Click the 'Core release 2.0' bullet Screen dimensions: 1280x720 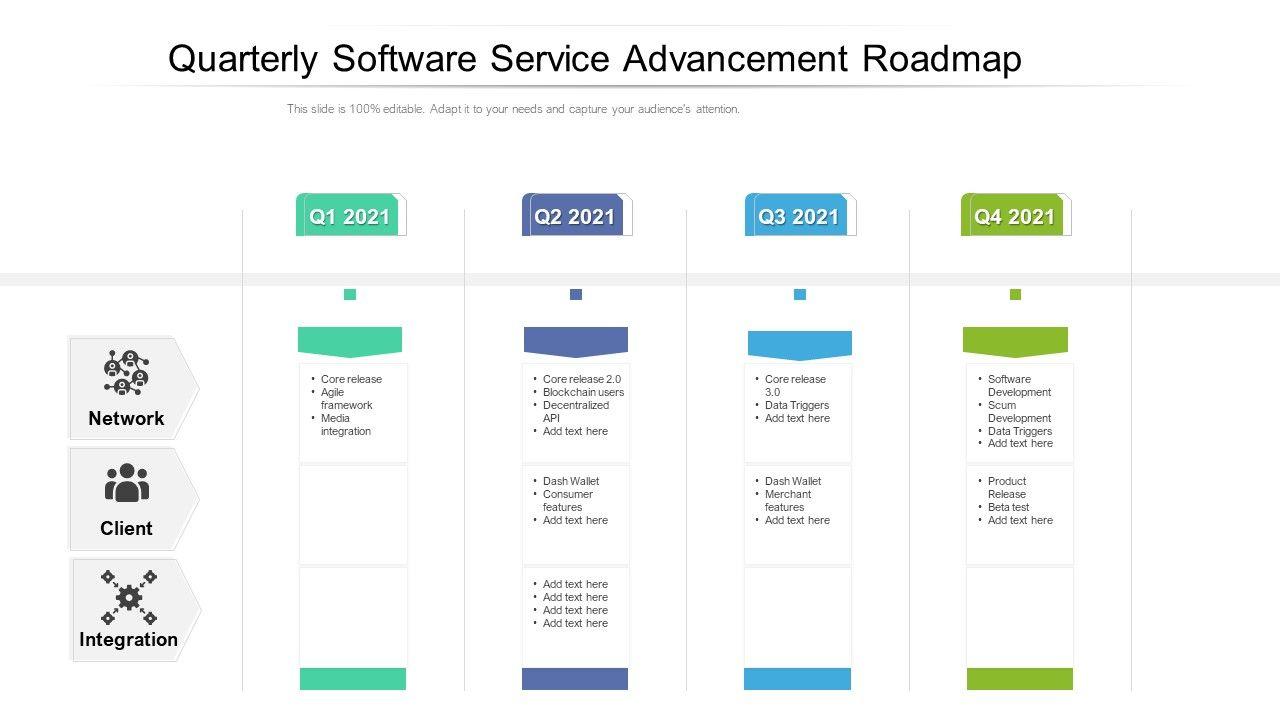[582, 379]
